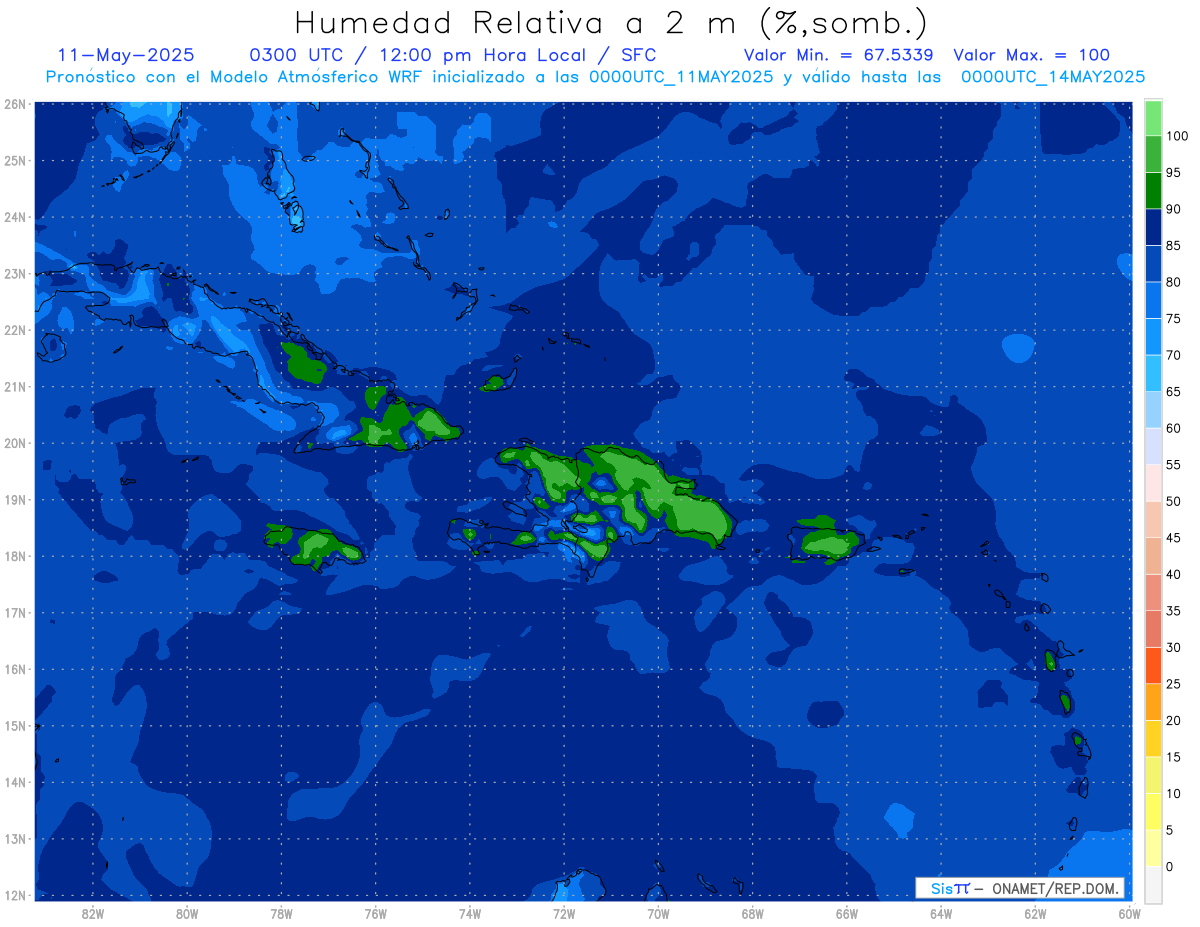
Task: Click the '60W' longitude axis label
Action: pos(1129,913)
